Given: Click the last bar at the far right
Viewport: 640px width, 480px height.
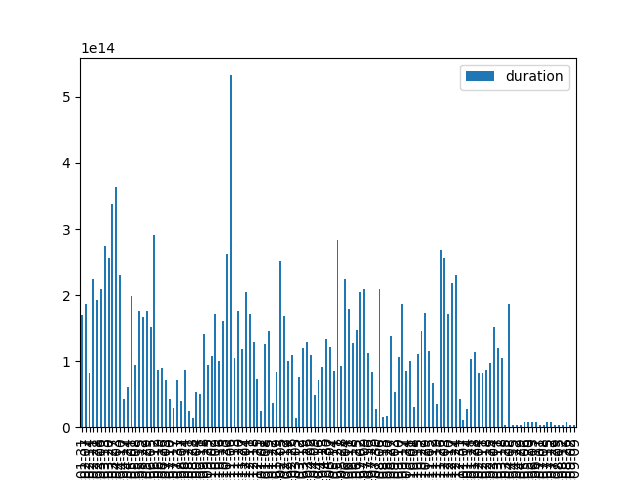Looking at the screenshot, I should 573,426.
